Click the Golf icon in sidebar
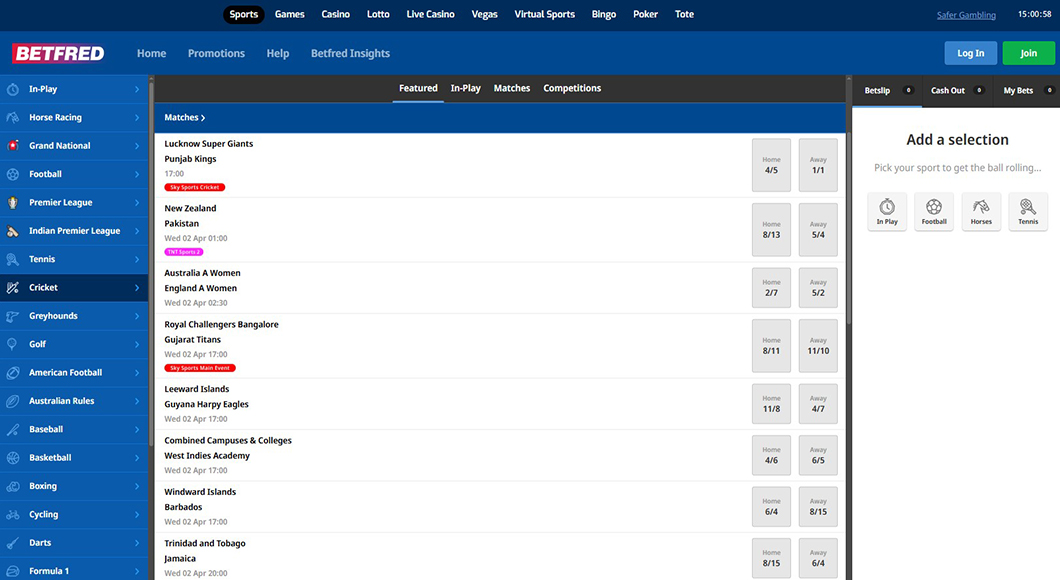This screenshot has width=1060, height=580. pos(13,345)
